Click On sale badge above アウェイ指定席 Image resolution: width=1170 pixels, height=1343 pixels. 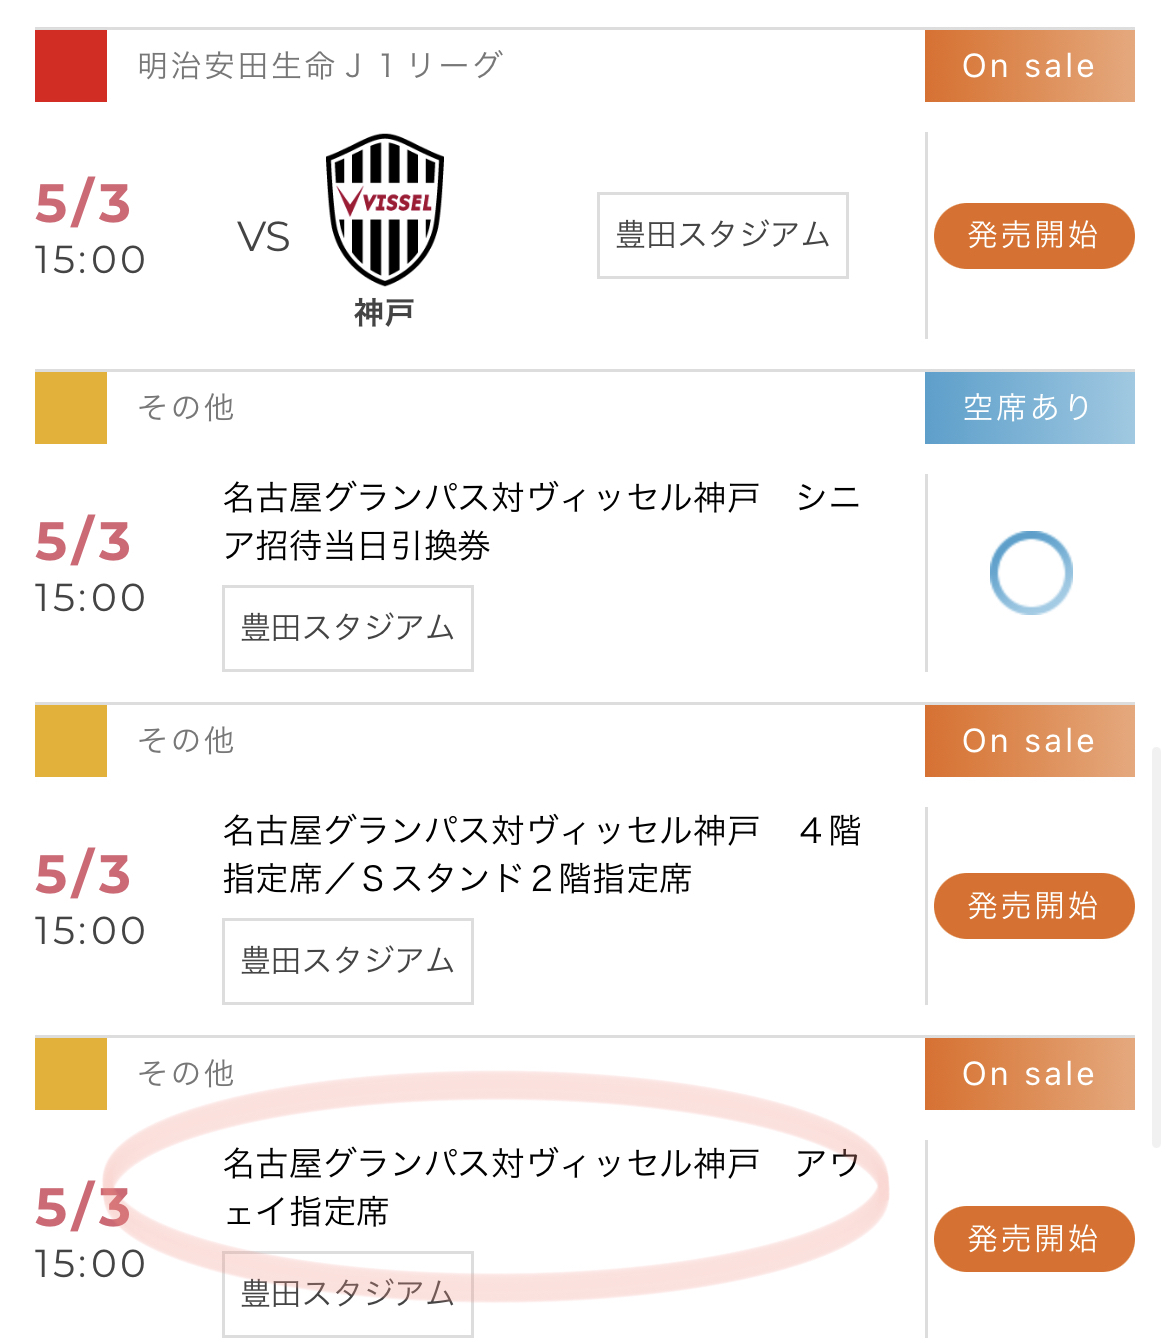(x=1029, y=1074)
